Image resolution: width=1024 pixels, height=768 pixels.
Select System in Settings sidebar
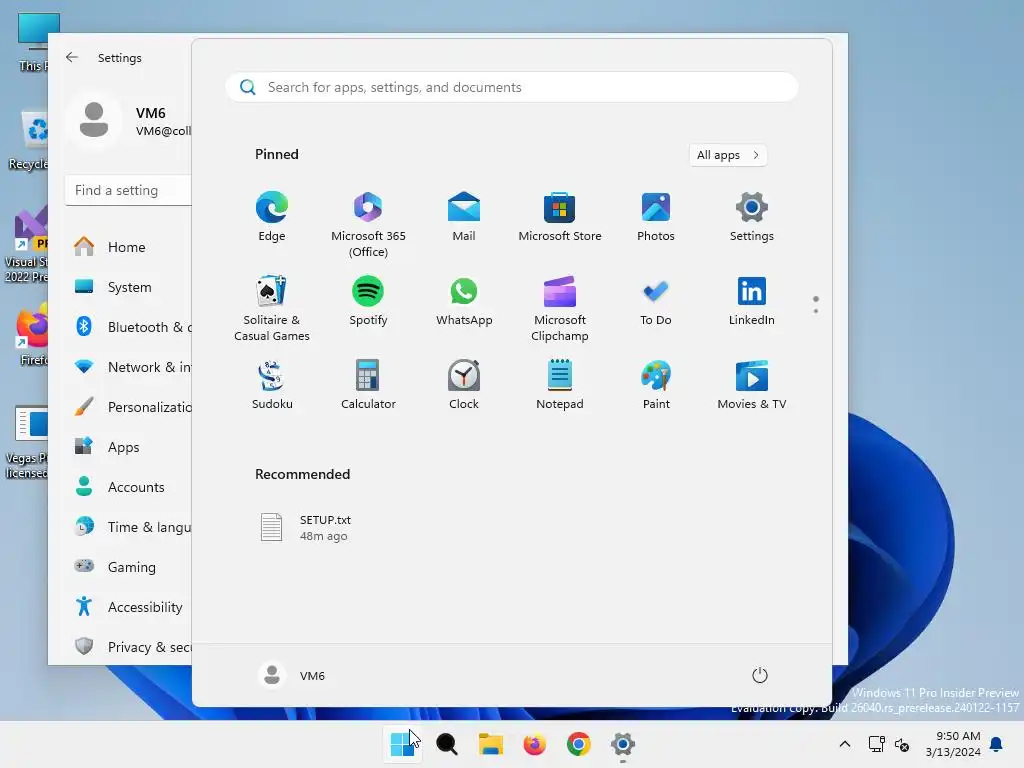point(129,287)
